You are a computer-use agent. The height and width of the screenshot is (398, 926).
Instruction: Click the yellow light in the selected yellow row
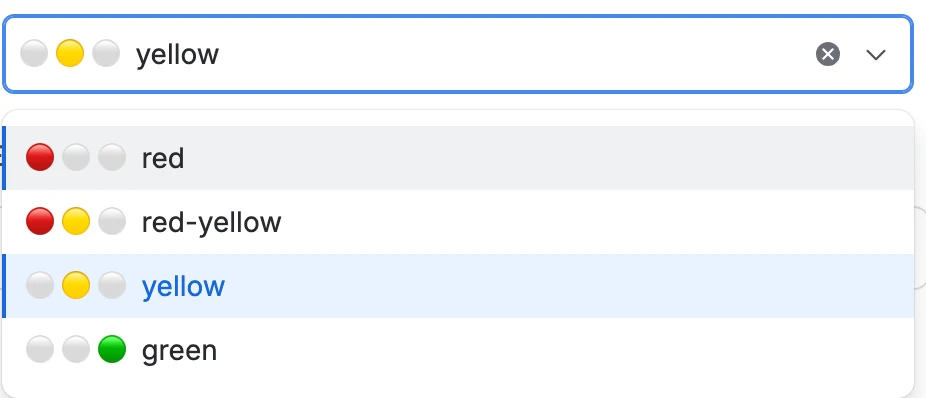(x=76, y=285)
